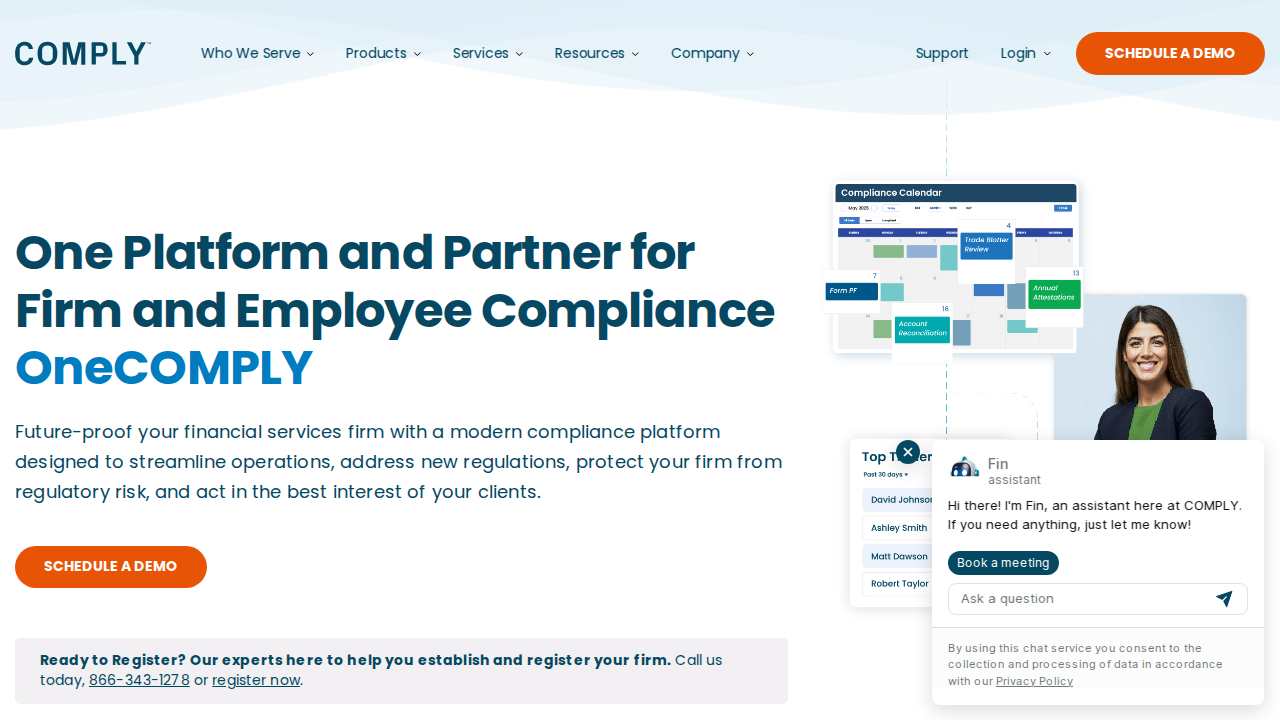The width and height of the screenshot is (1280, 720).
Task: Click the OneCOMPLY heading text
Action: pos(164,368)
